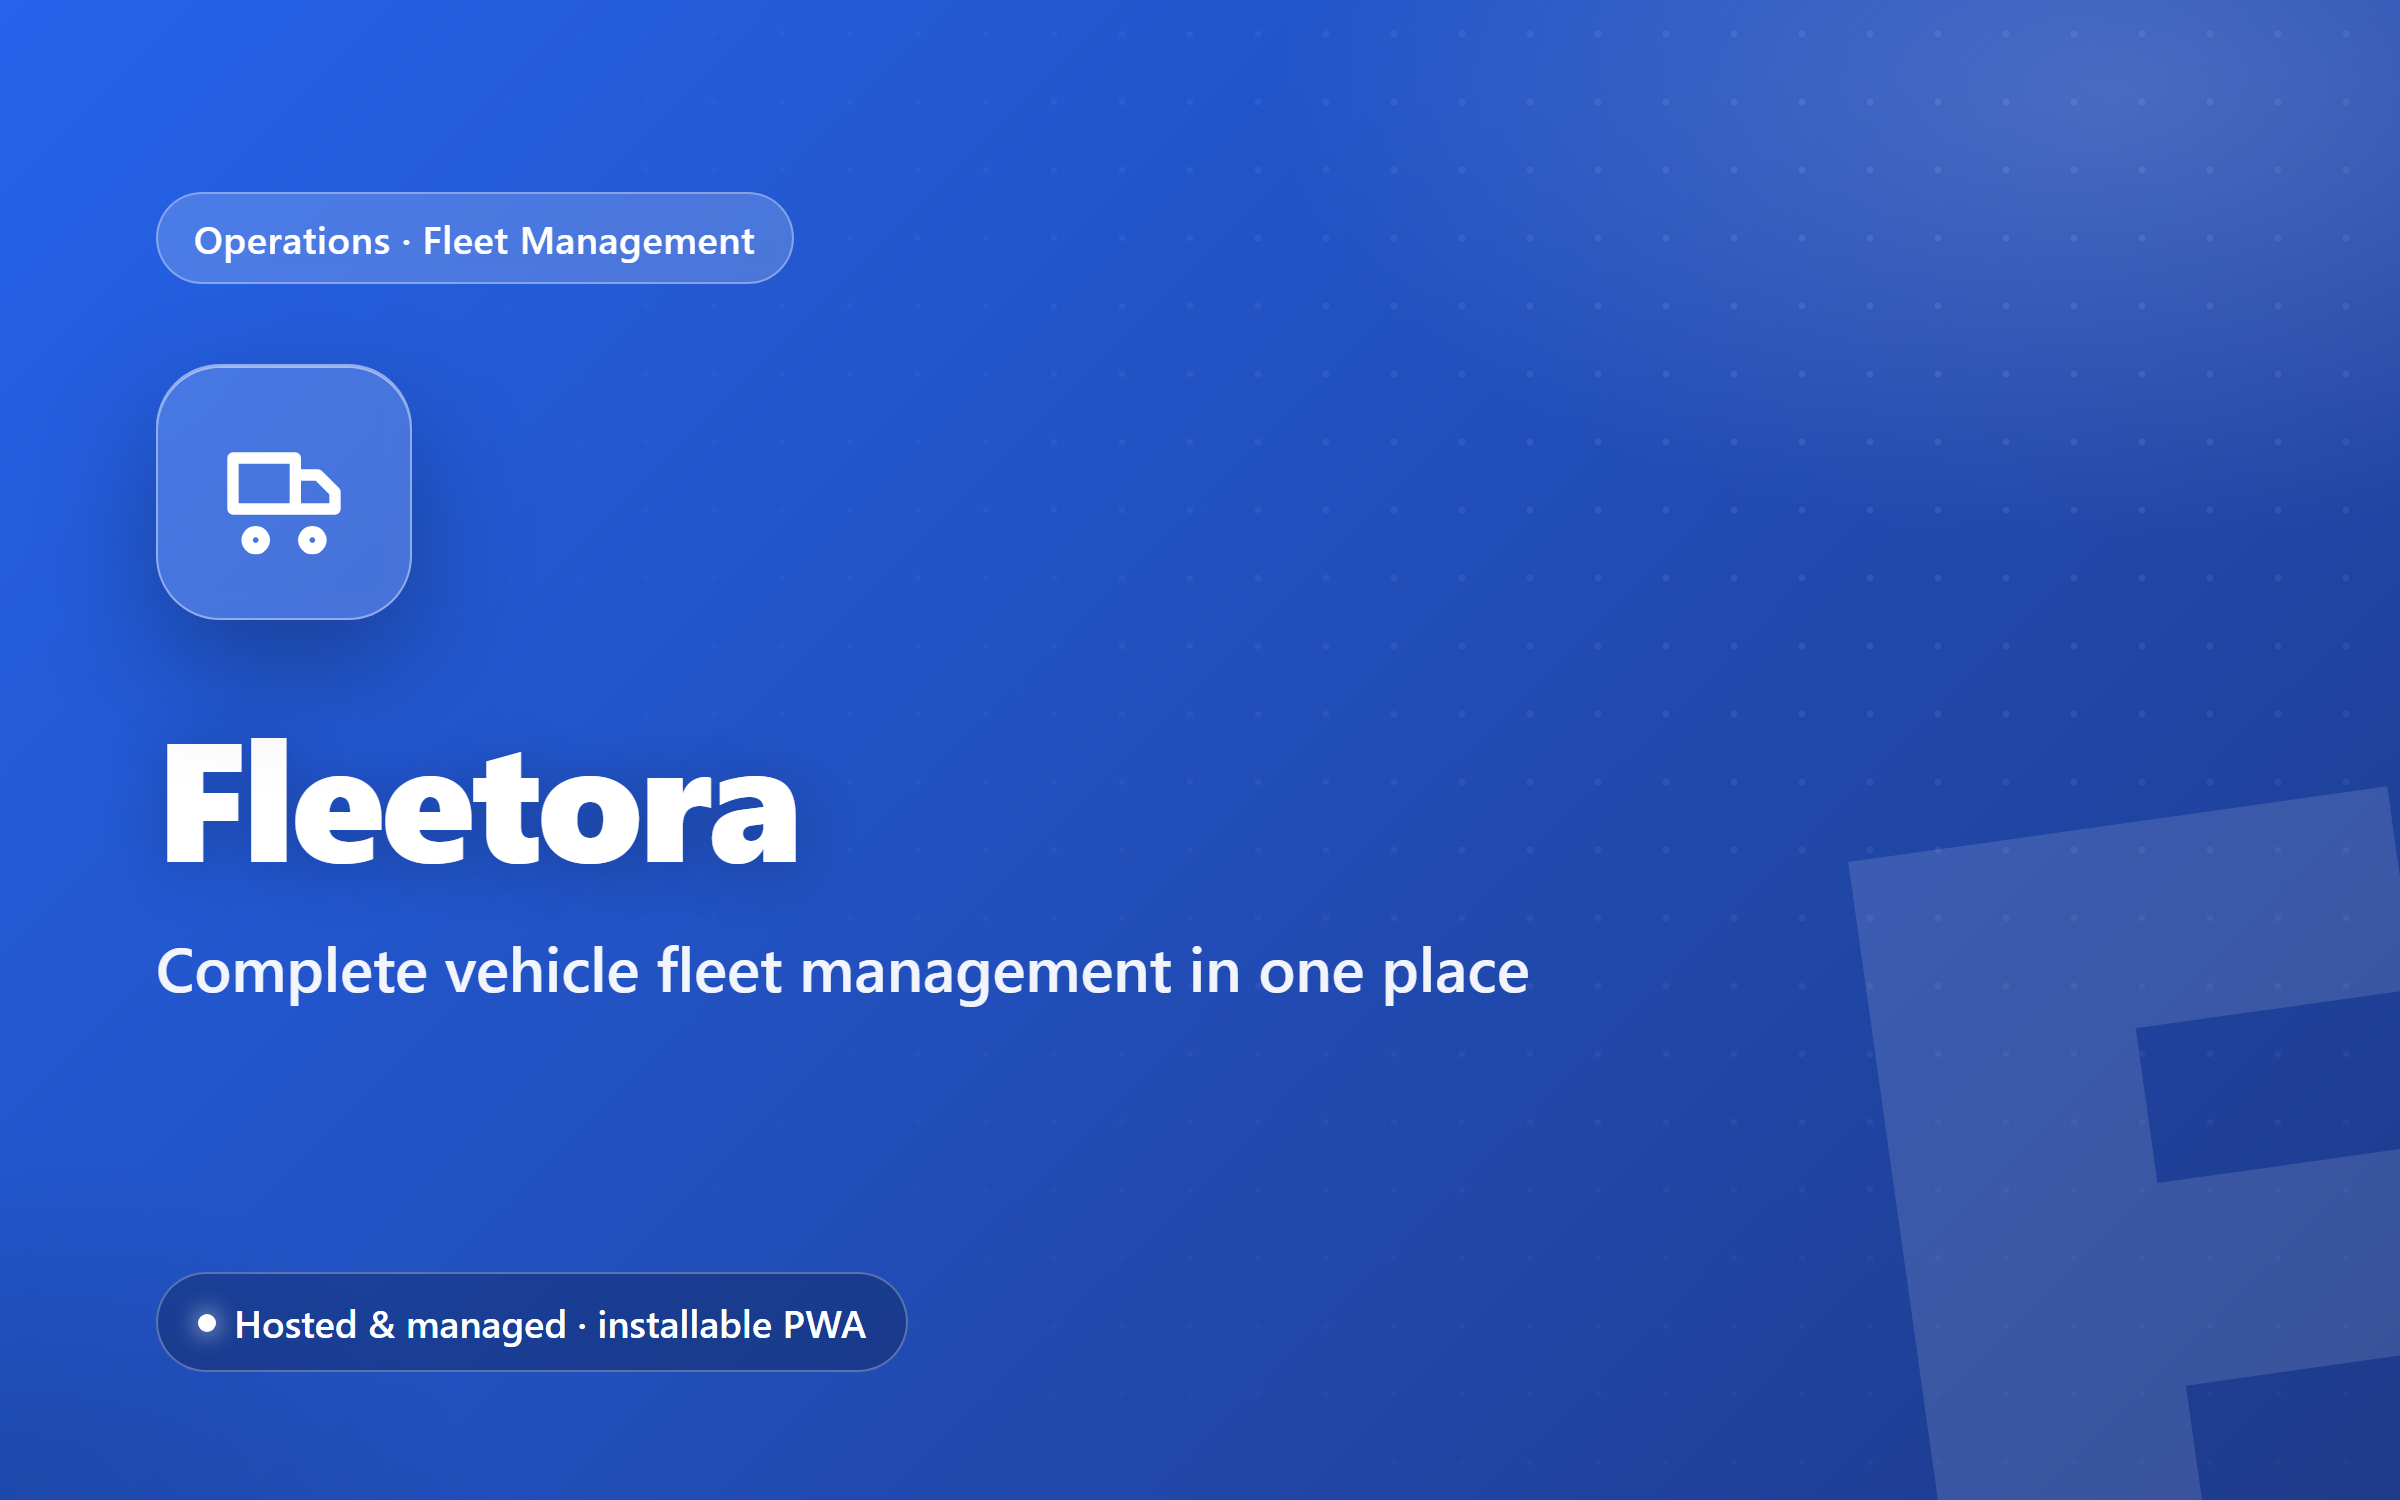
Task: Click the Operations · Fleet Management badge
Action: coord(475,238)
